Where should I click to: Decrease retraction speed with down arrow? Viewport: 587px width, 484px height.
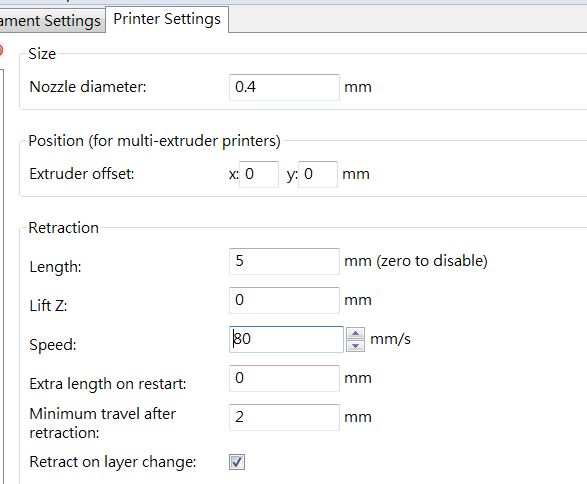pos(355,346)
